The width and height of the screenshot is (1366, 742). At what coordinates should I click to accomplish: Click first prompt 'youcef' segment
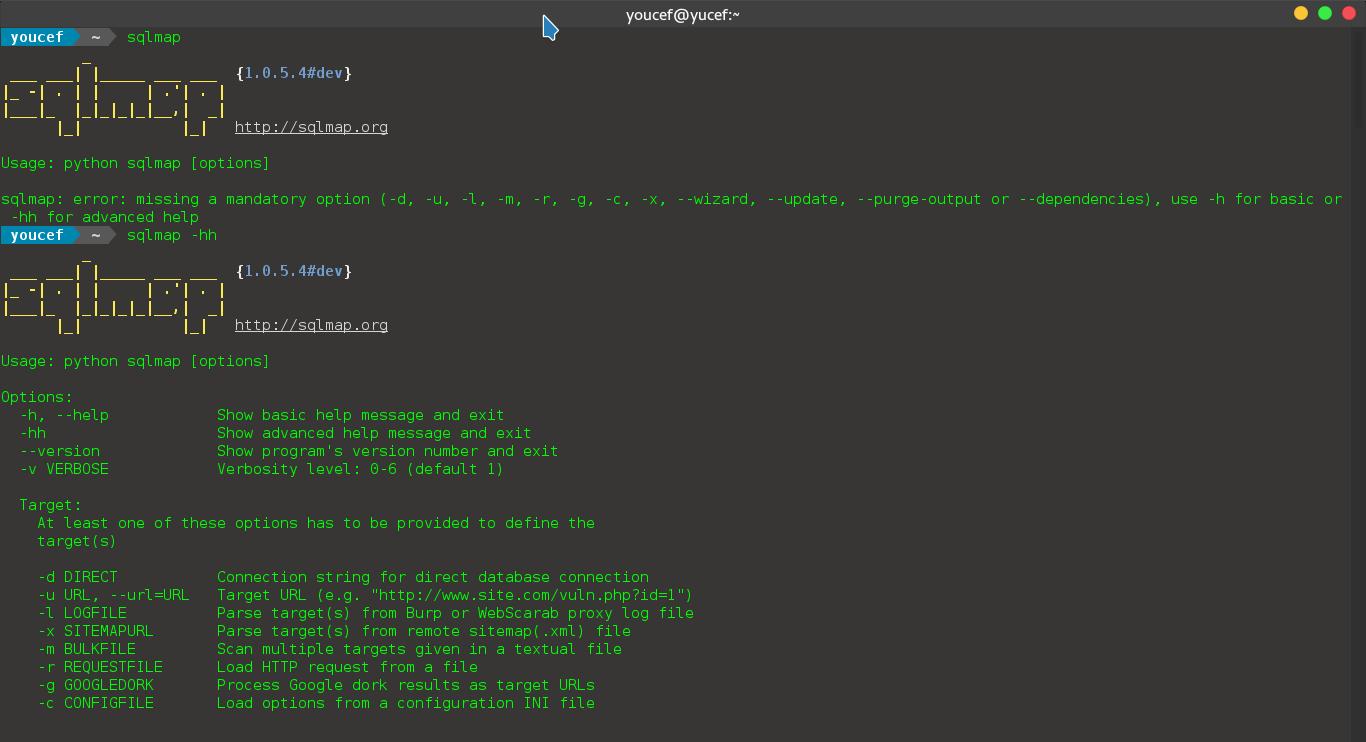(37, 37)
